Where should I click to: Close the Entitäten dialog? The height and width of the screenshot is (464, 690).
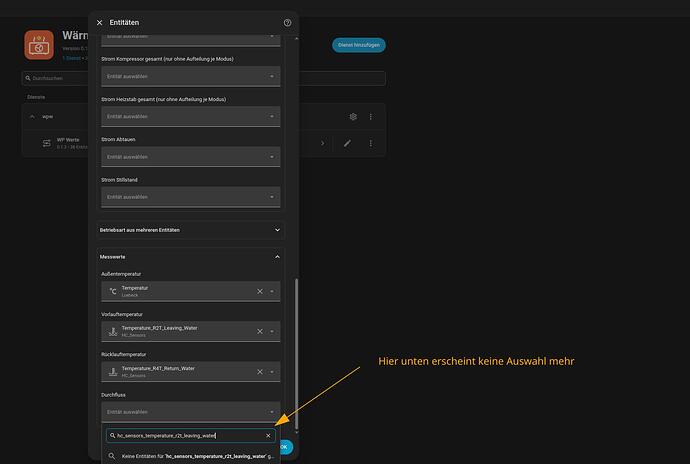(99, 22)
